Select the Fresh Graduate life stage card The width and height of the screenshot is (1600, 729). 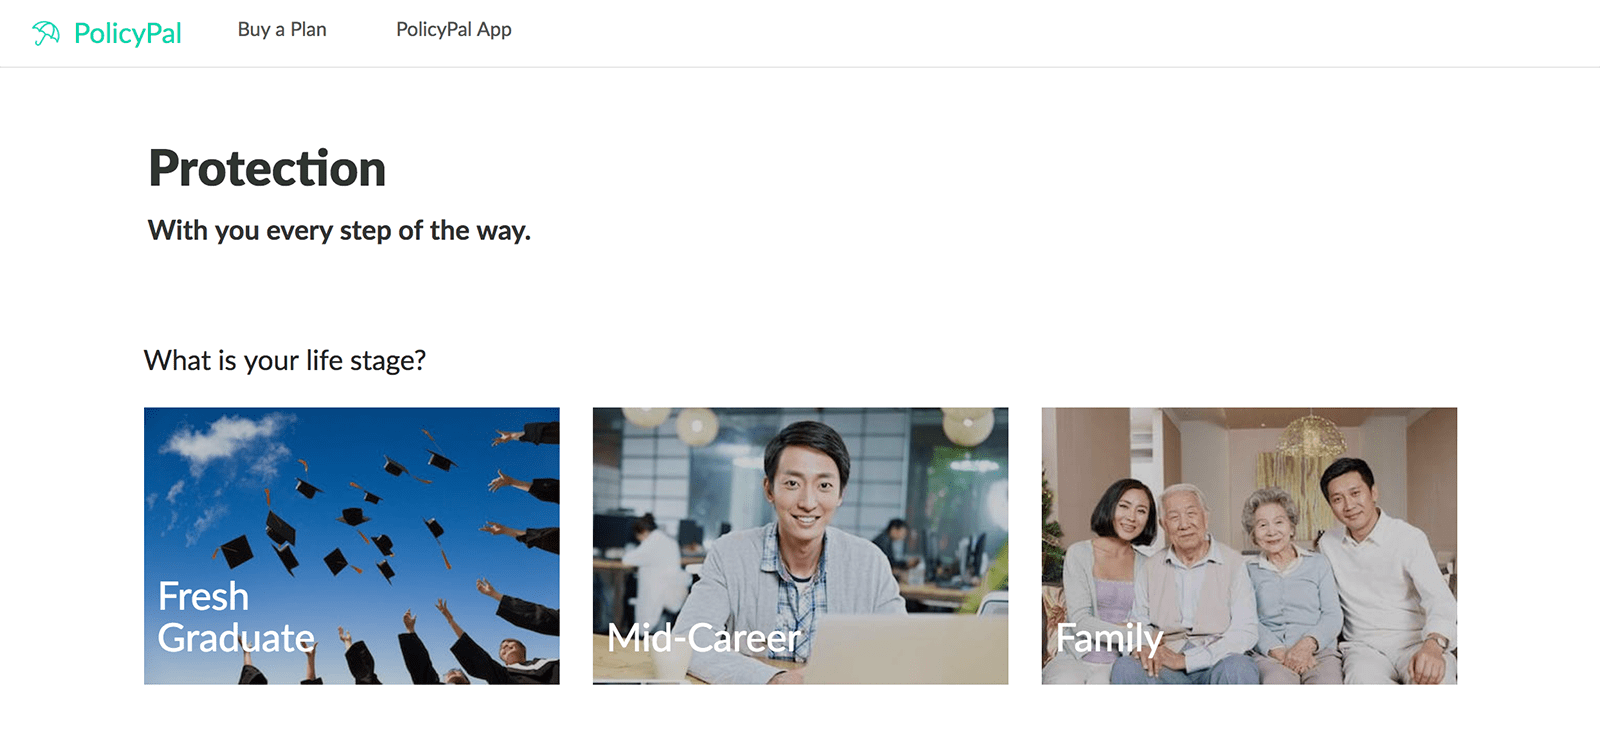(352, 546)
